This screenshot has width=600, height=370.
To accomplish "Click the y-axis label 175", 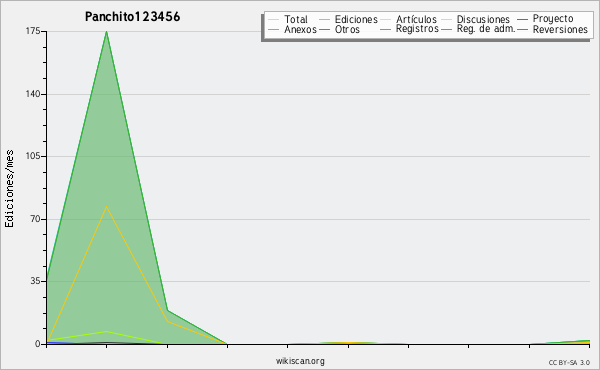I will [33, 31].
